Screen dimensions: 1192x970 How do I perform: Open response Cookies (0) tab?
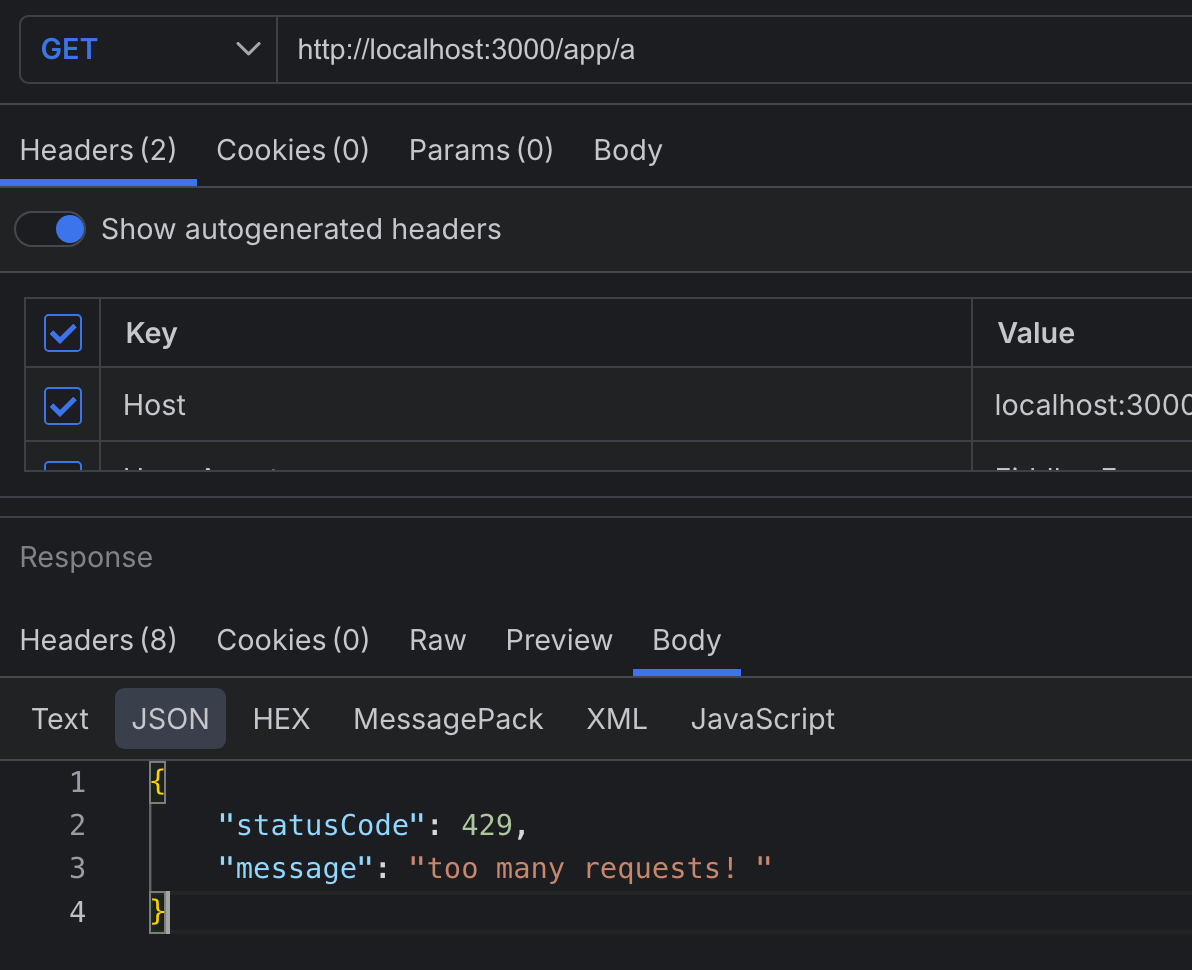[292, 640]
